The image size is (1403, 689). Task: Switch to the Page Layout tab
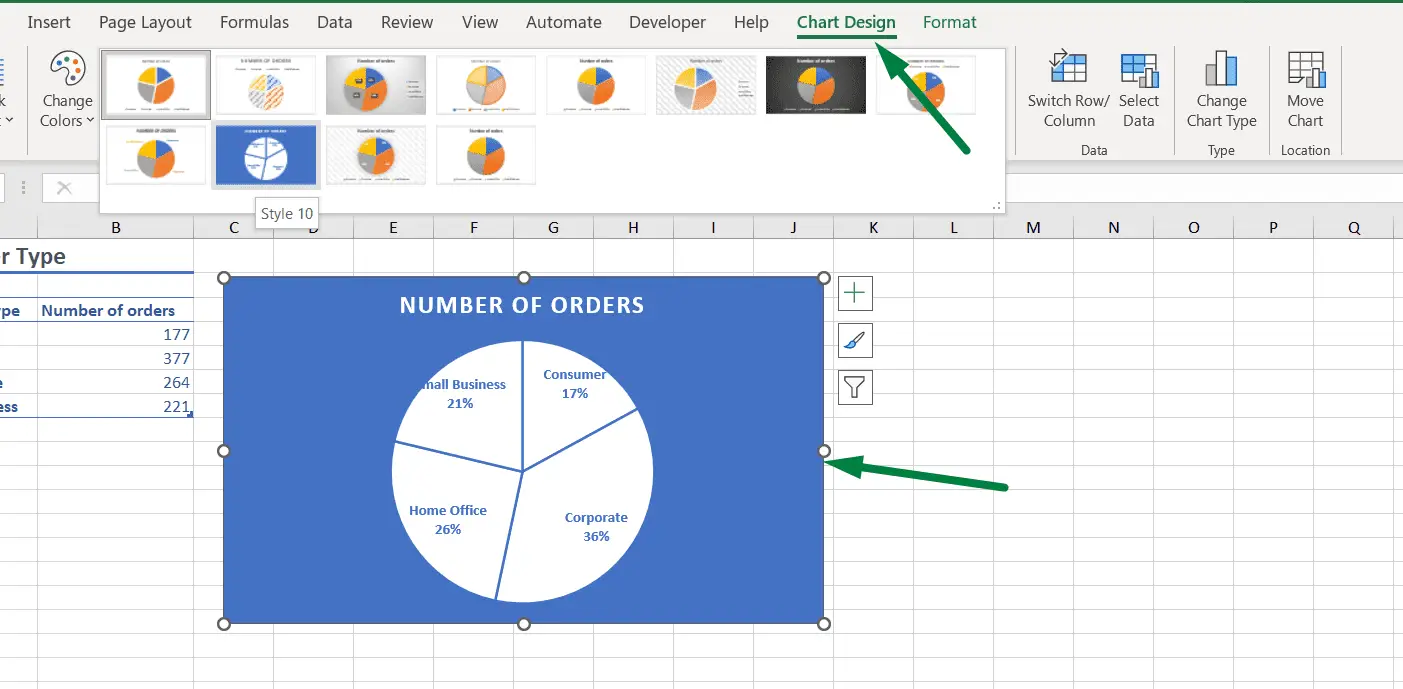pyautogui.click(x=145, y=22)
